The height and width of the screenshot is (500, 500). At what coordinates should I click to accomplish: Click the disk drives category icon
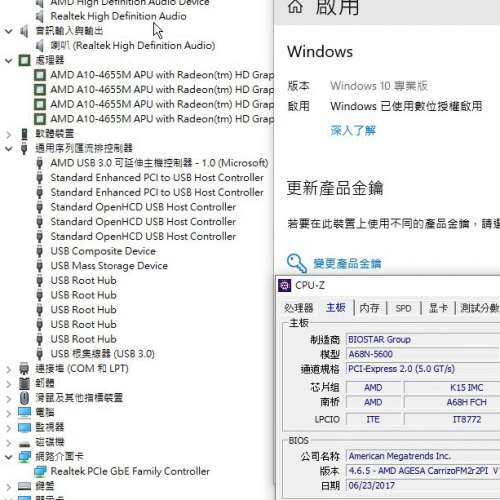pyautogui.click(x=24, y=443)
